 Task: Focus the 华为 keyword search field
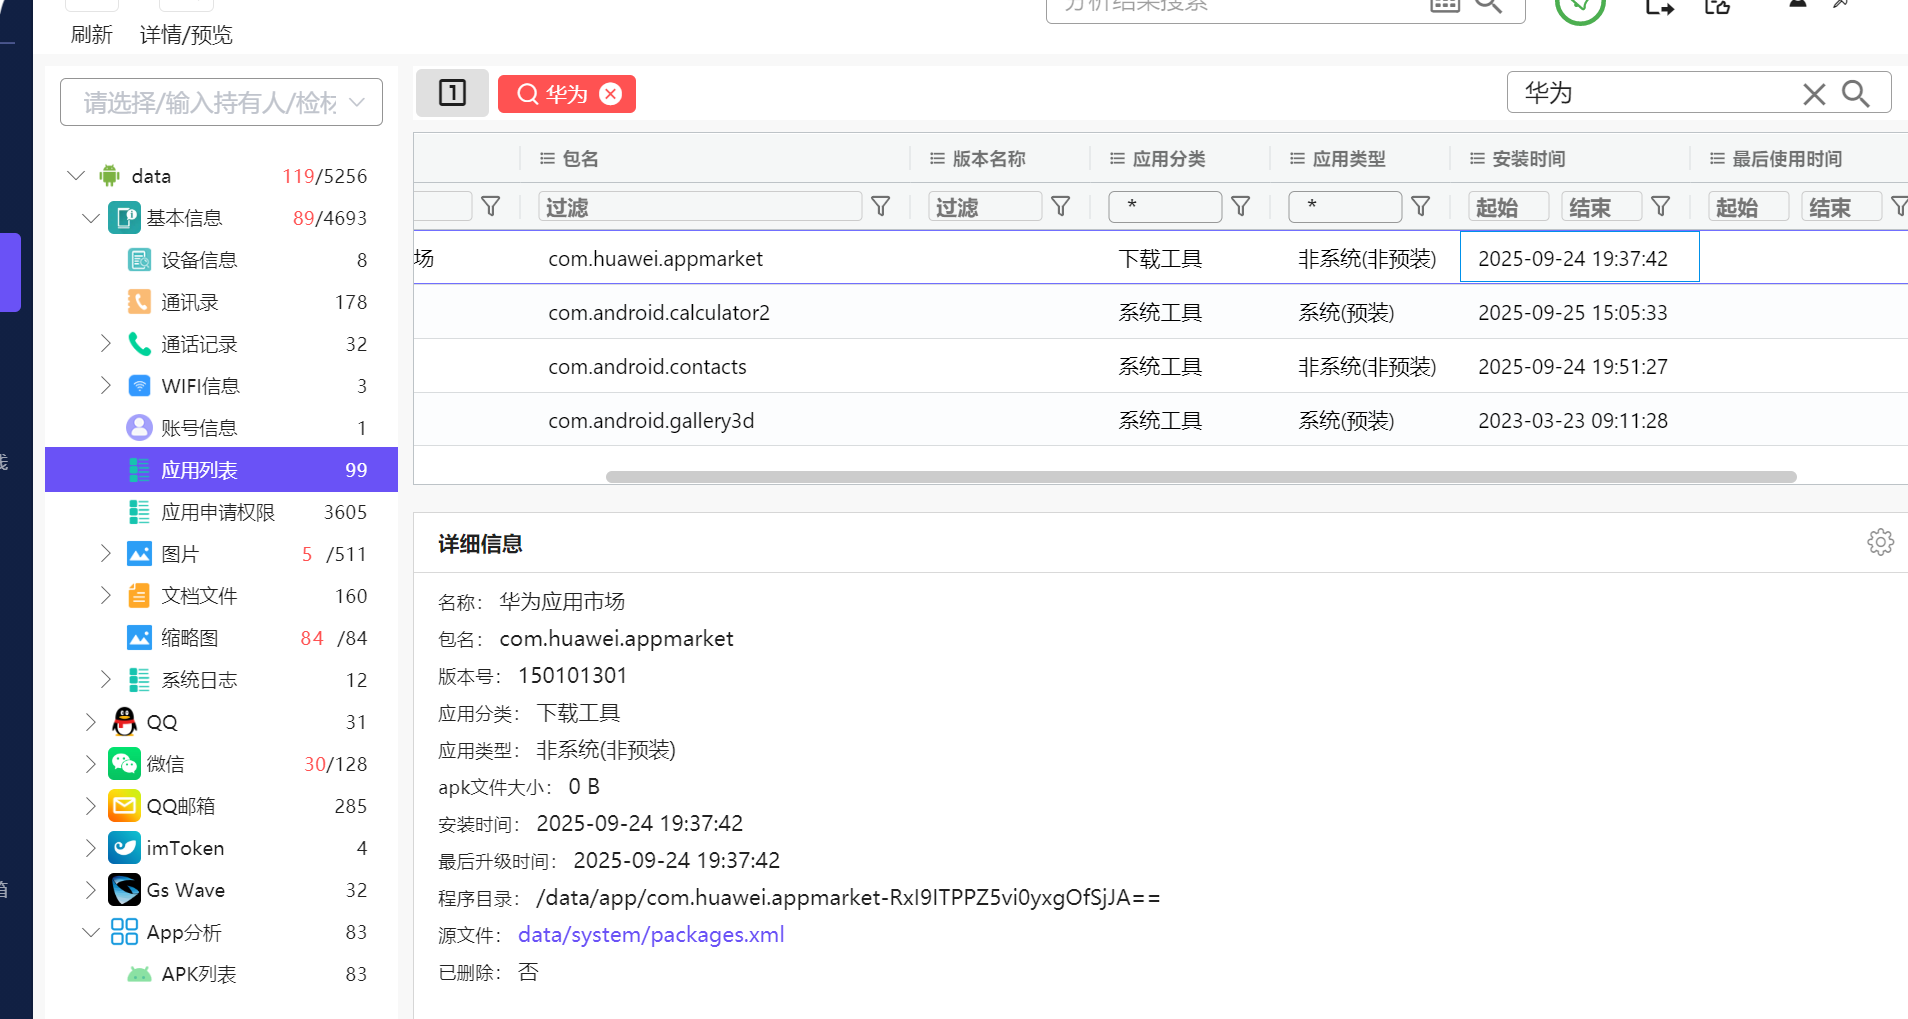point(1655,93)
